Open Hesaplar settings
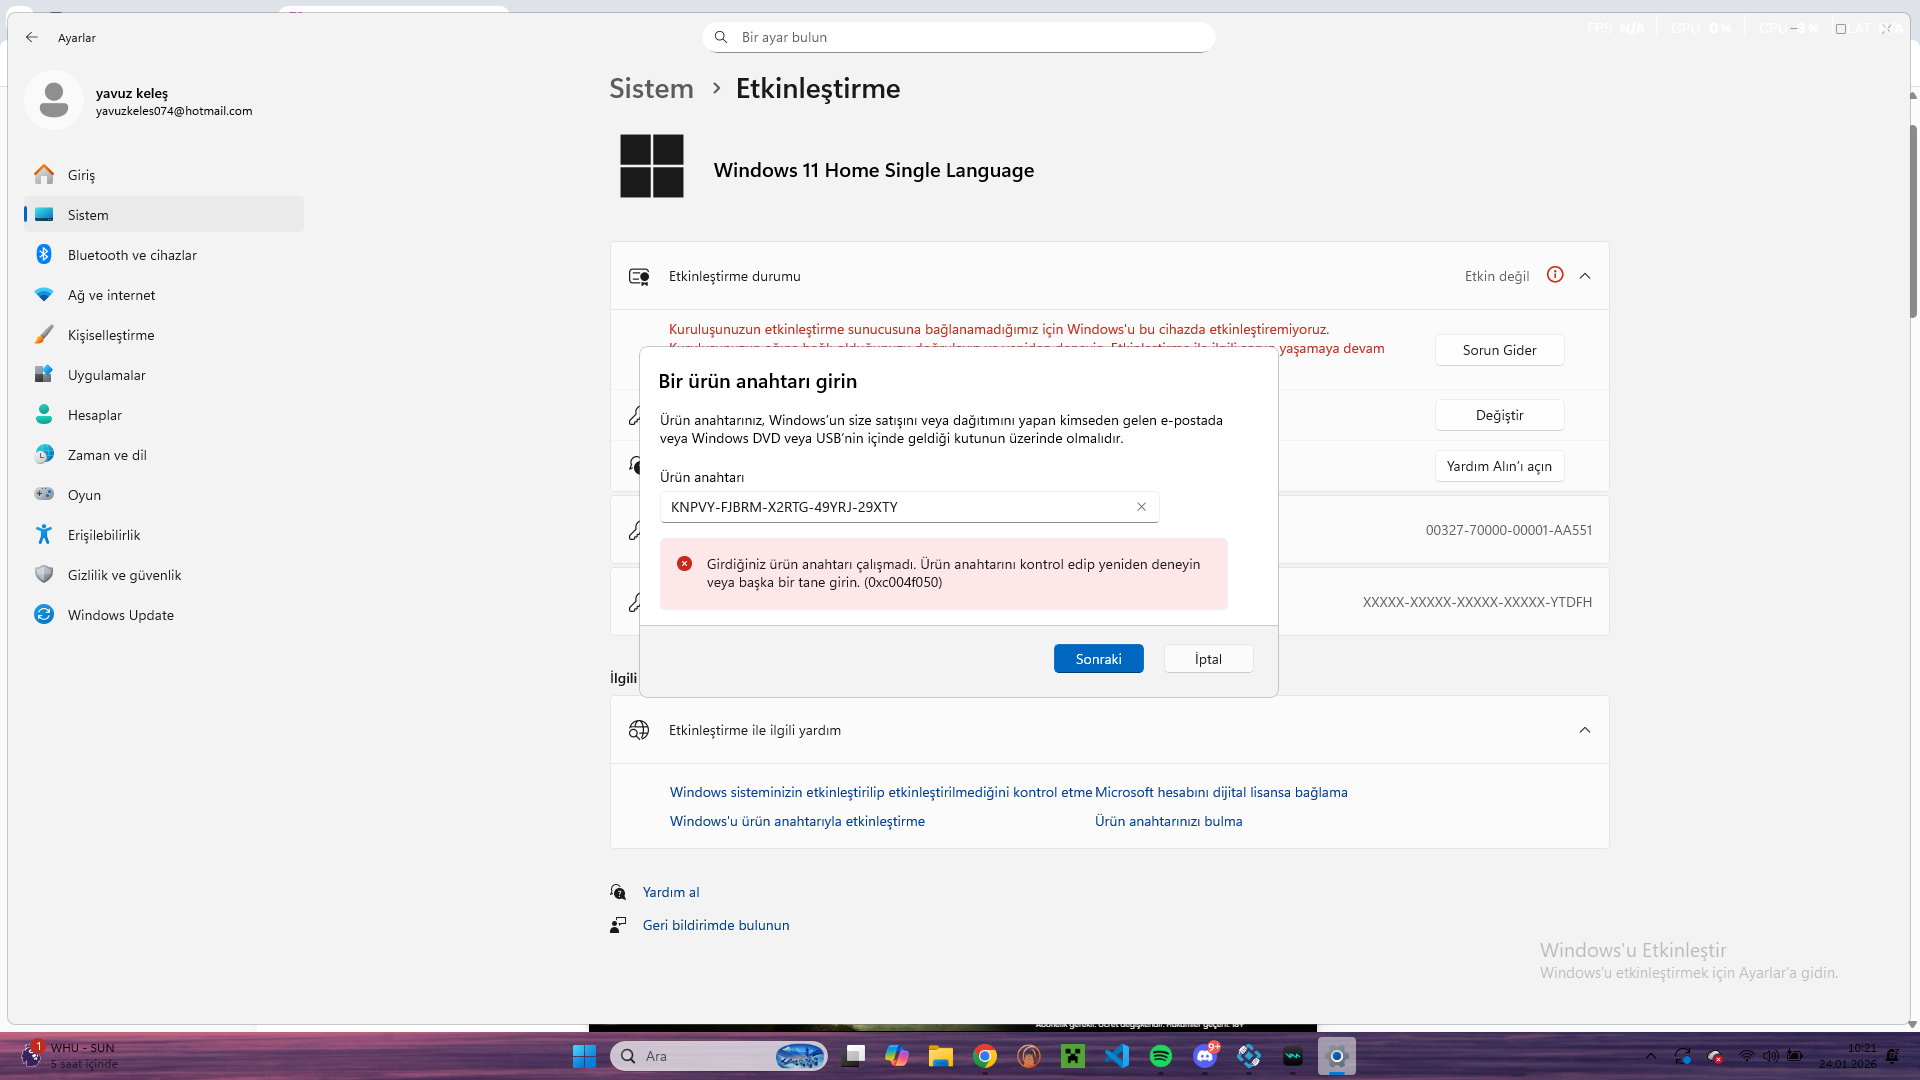The height and width of the screenshot is (1080, 1920). (x=164, y=415)
